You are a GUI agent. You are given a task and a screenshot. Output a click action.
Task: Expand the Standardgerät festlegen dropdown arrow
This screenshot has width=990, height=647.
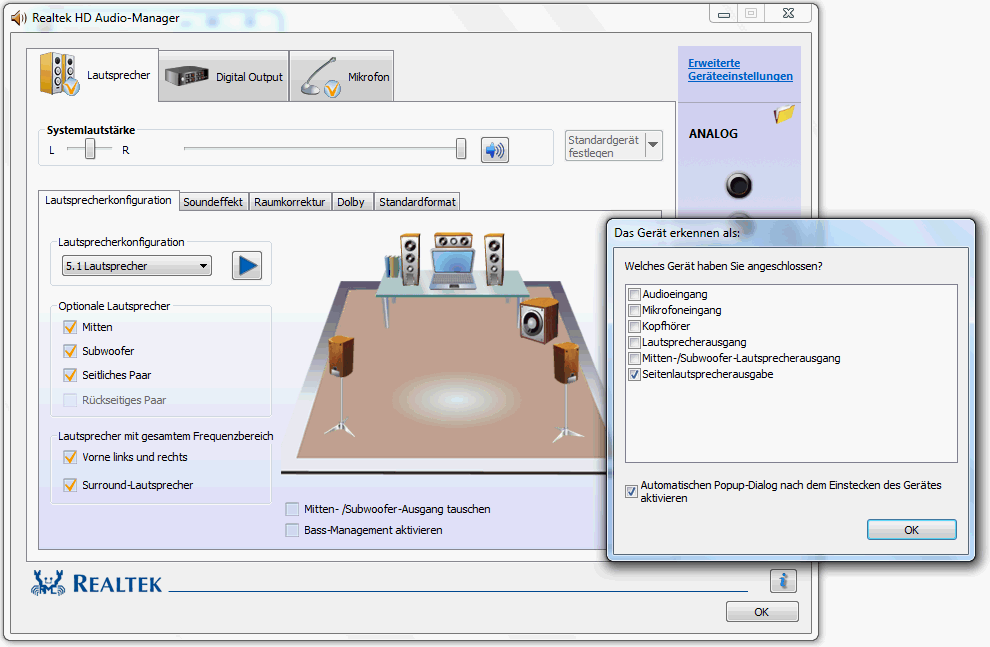tap(653, 145)
